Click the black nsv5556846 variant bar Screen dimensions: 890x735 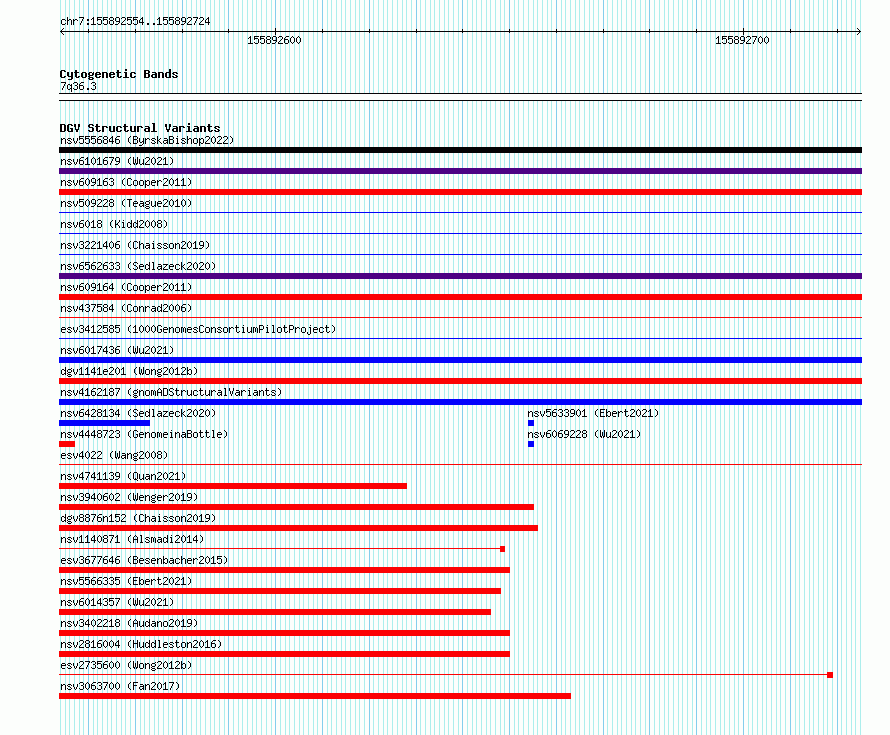[x=460, y=150]
